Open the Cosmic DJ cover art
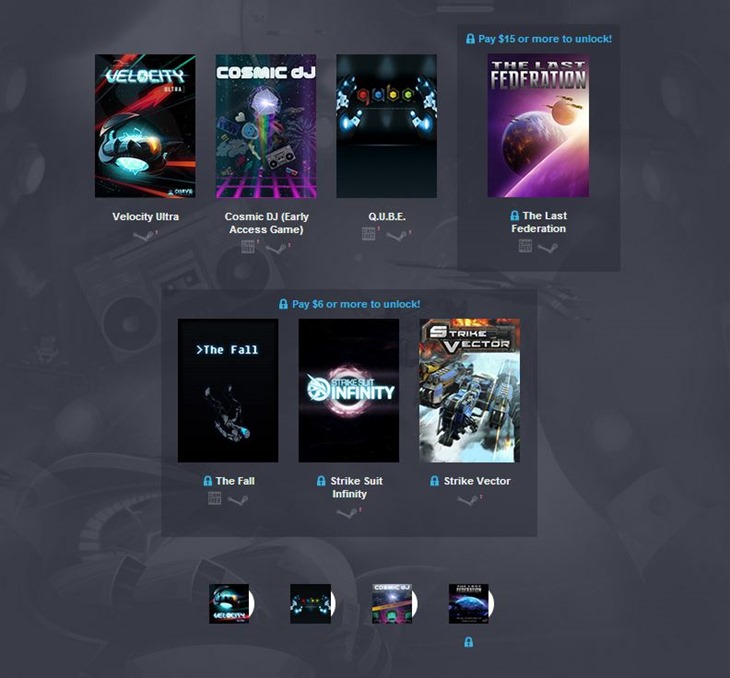The width and height of the screenshot is (730, 678). click(x=266, y=126)
